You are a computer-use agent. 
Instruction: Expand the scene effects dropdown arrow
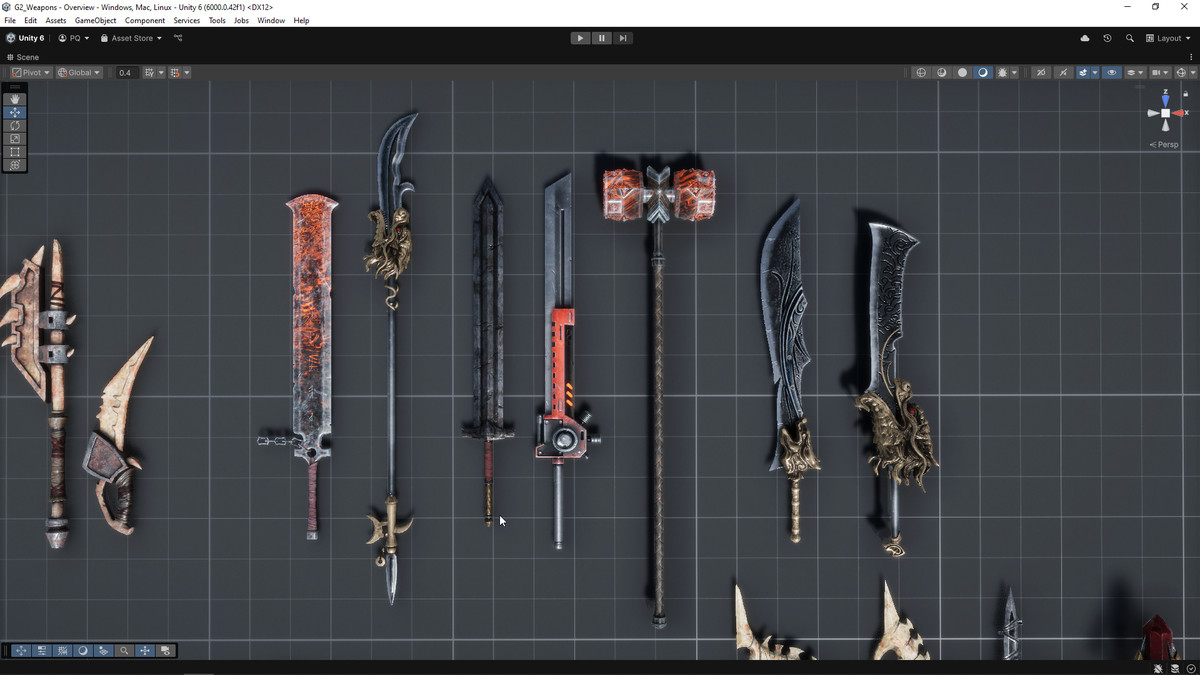[1095, 72]
